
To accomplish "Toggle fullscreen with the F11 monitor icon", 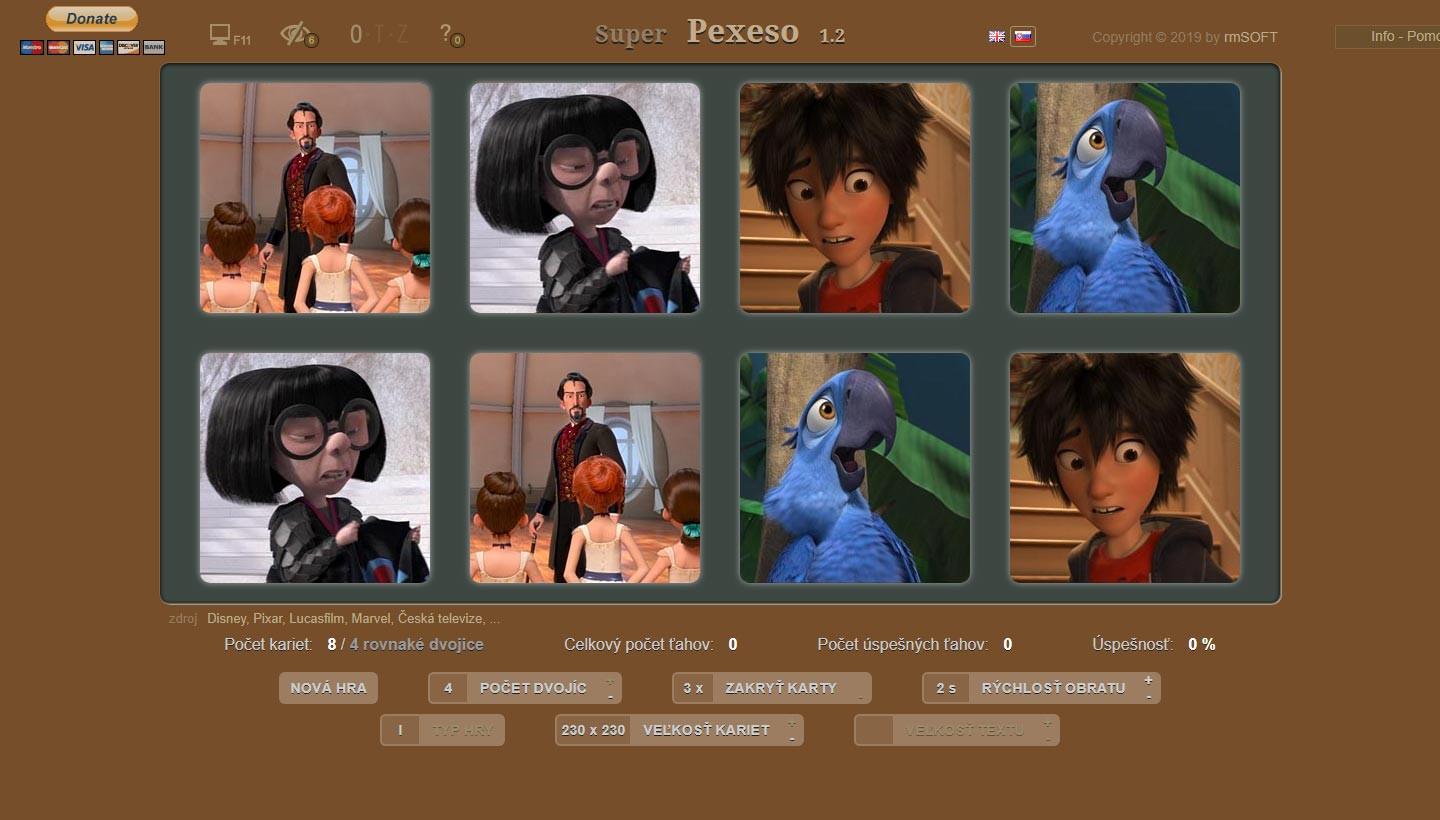I will [x=230, y=35].
